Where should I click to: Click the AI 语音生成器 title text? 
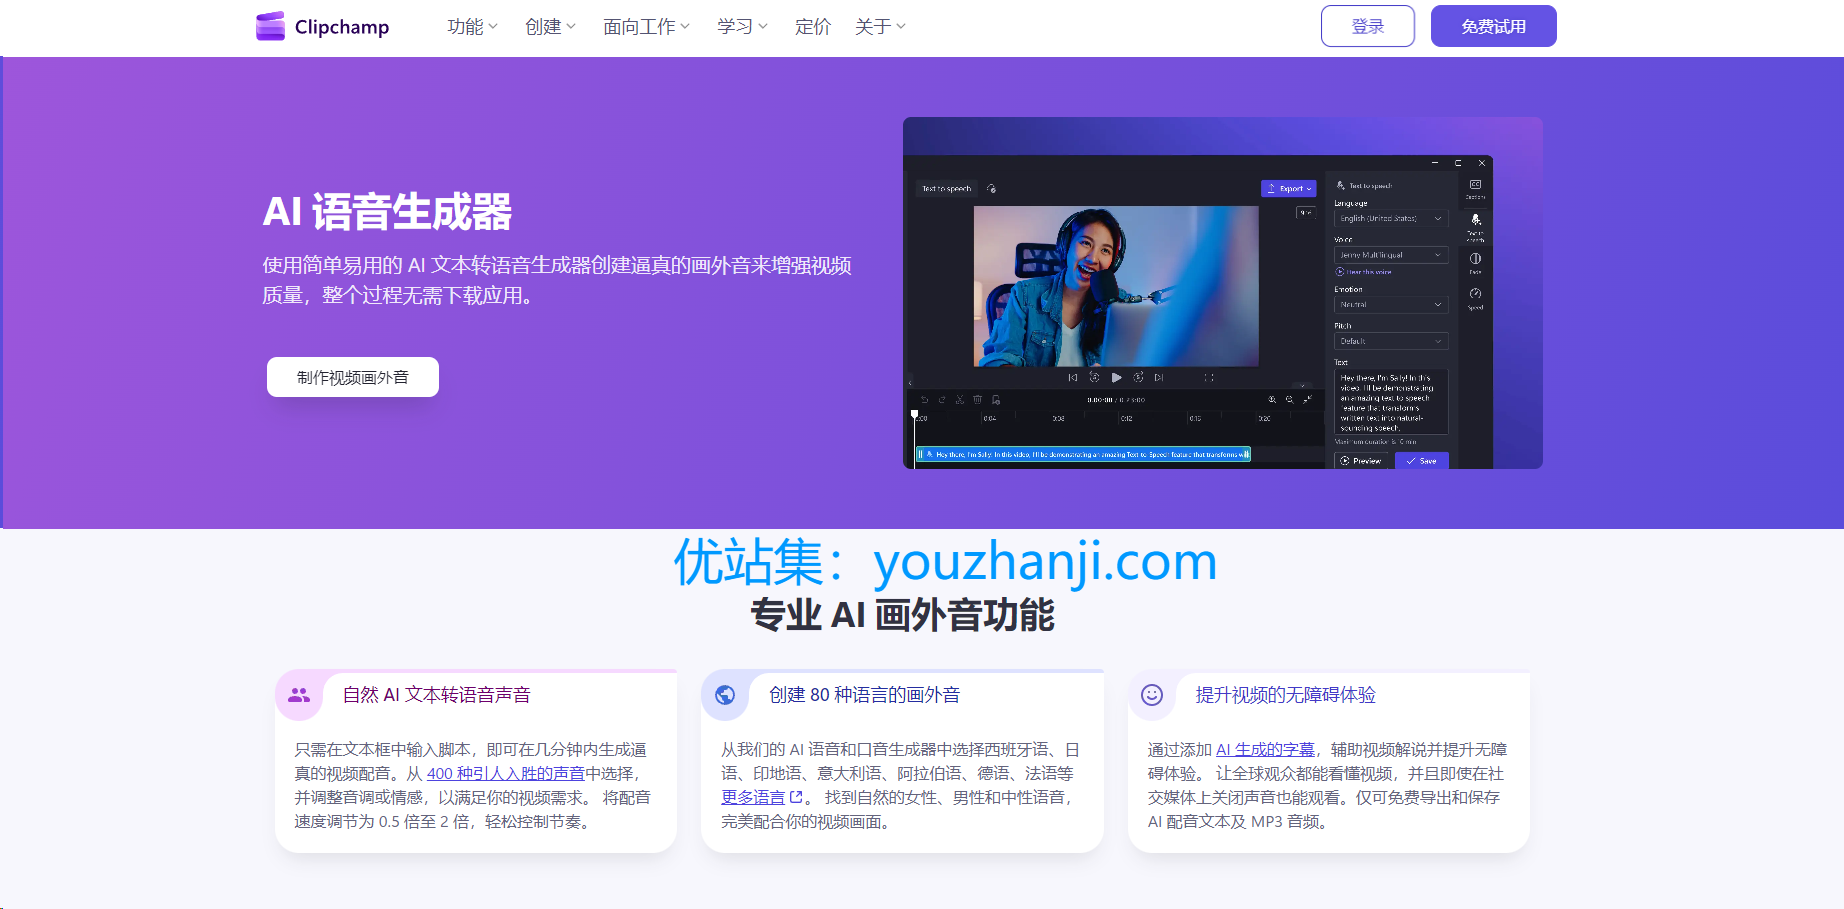point(387,212)
